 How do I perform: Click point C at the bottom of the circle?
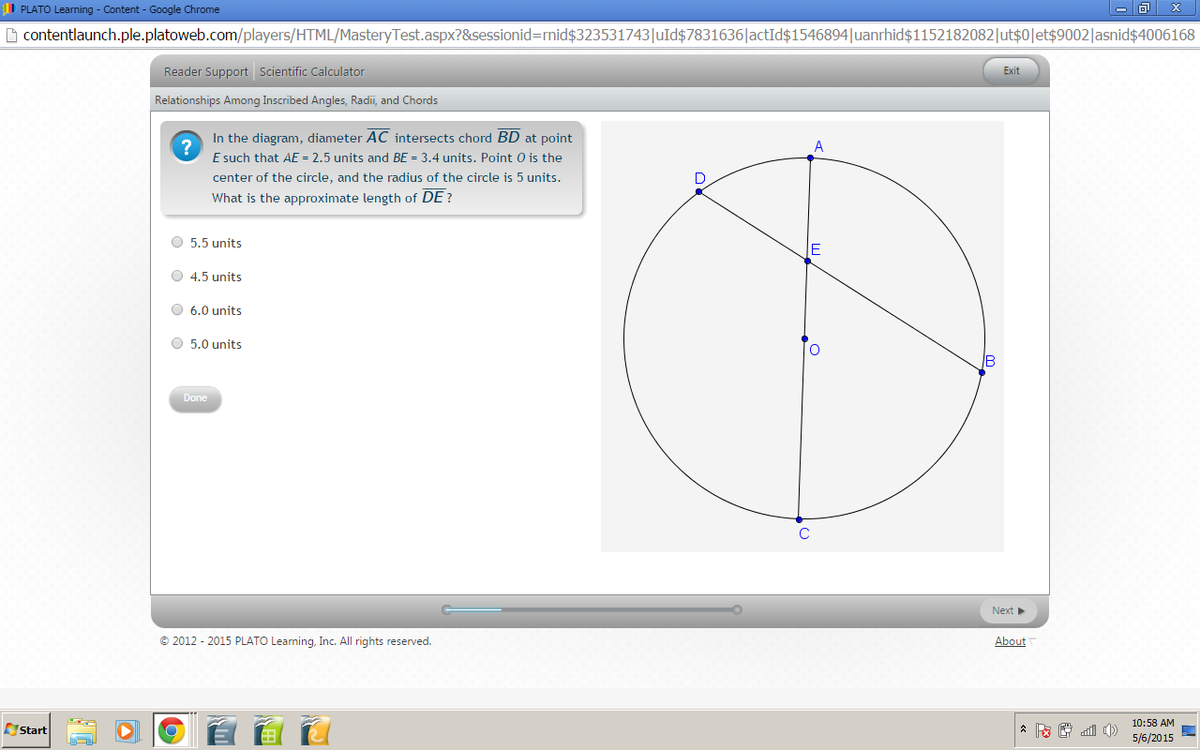pyautogui.click(x=799, y=520)
